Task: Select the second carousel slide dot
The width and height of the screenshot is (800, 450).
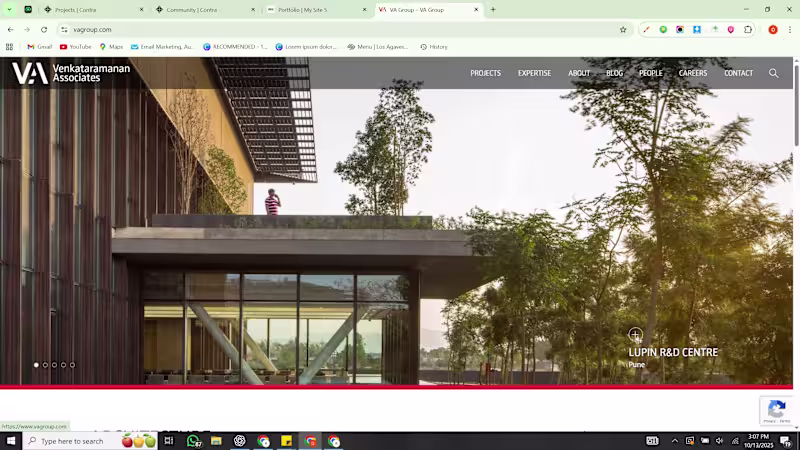Action: tap(45, 365)
